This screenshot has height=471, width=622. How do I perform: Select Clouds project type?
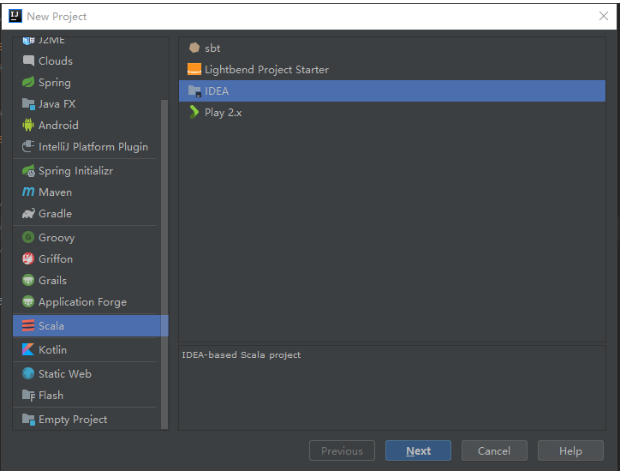86,61
